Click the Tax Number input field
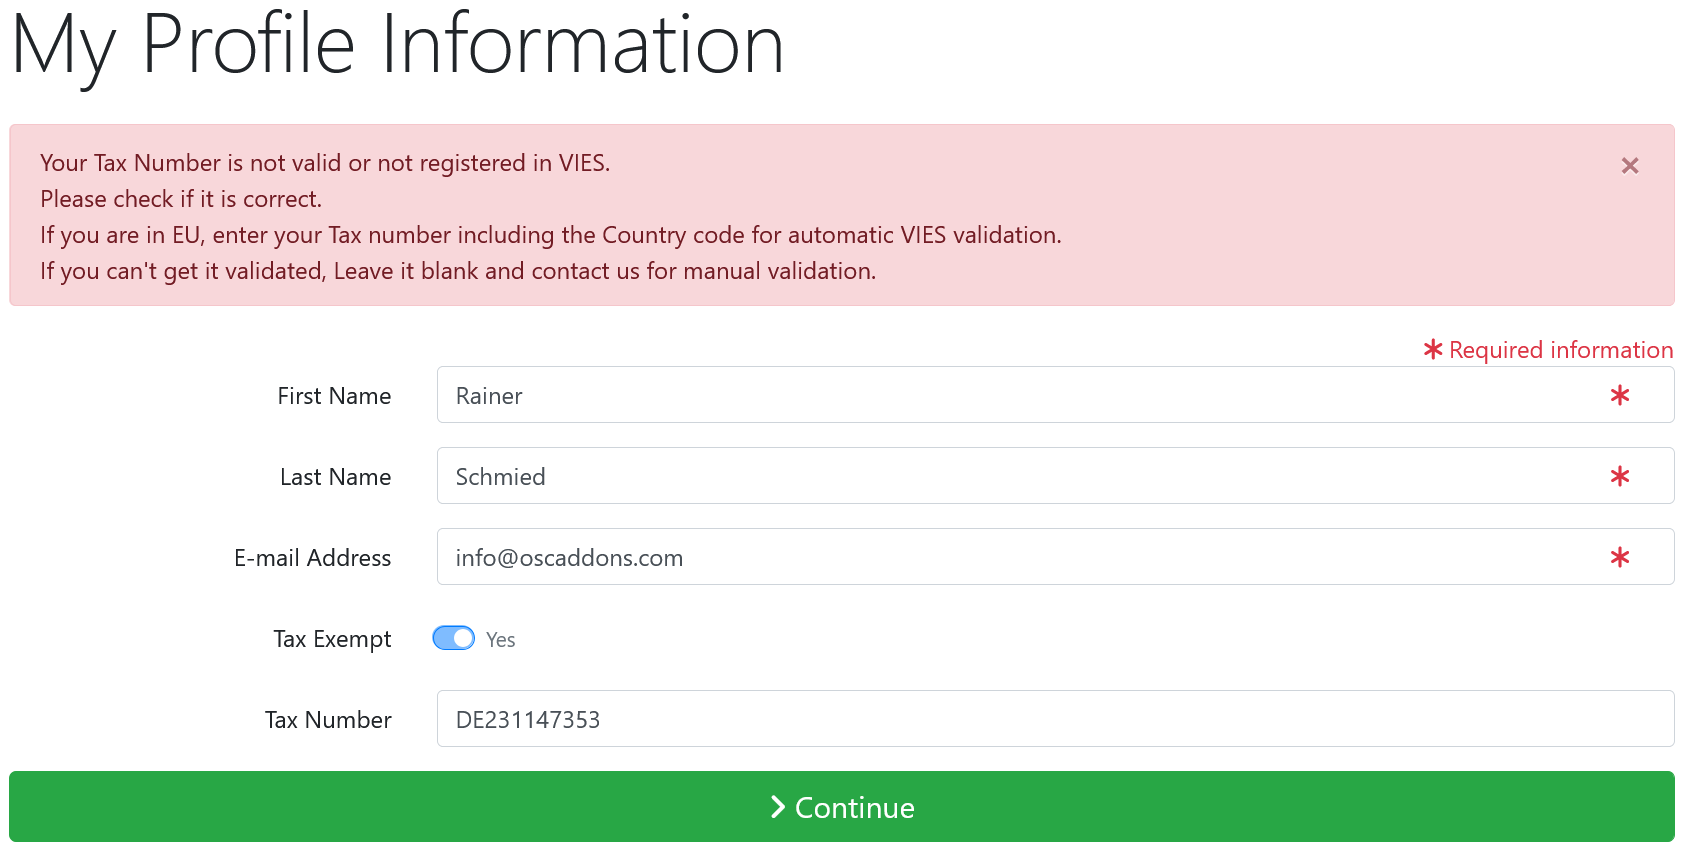 (x=1055, y=719)
